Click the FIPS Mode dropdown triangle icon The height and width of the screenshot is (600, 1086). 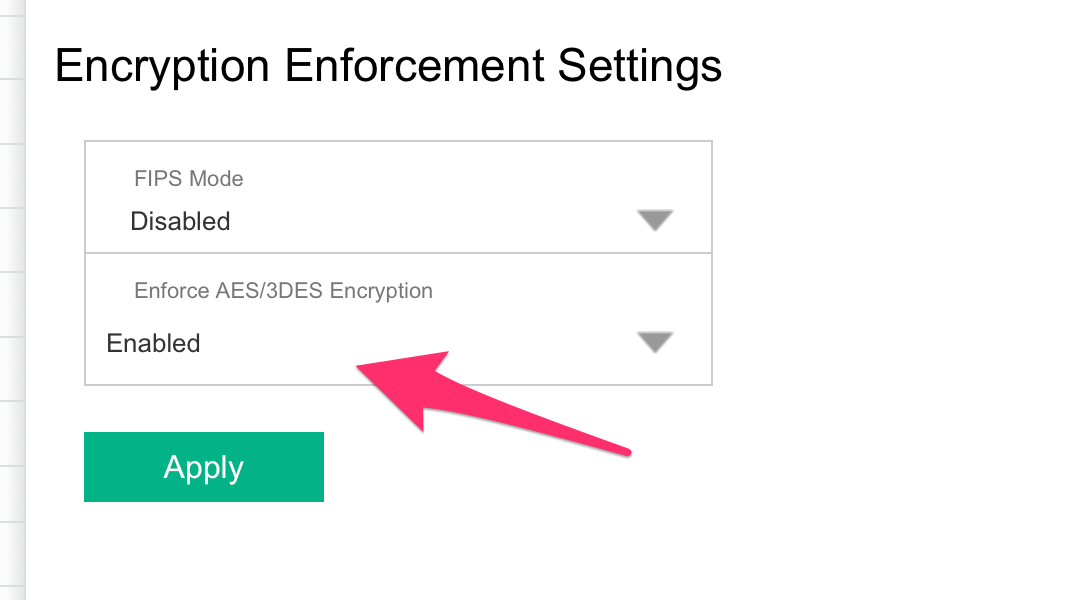point(655,220)
